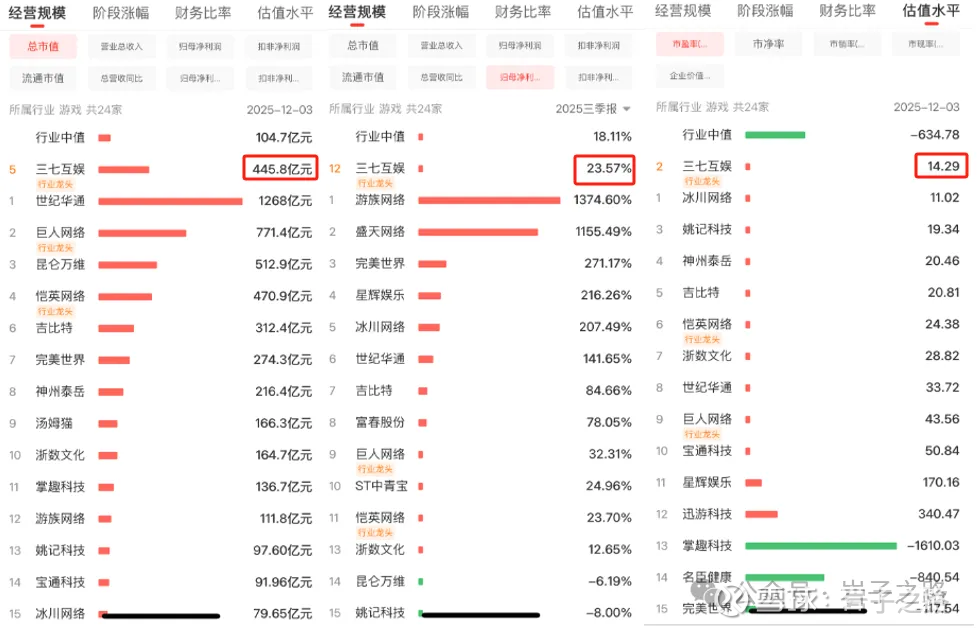Switch to 财务比率 tab in the 总市值 panel
This screenshot has height=631, width=977.
pyautogui.click(x=203, y=12)
